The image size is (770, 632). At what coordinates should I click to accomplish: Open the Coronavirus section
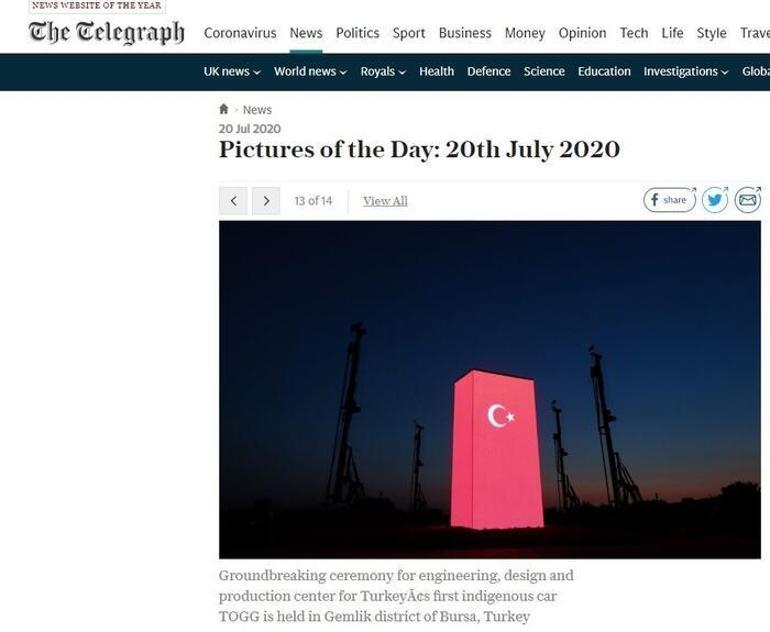point(240,33)
